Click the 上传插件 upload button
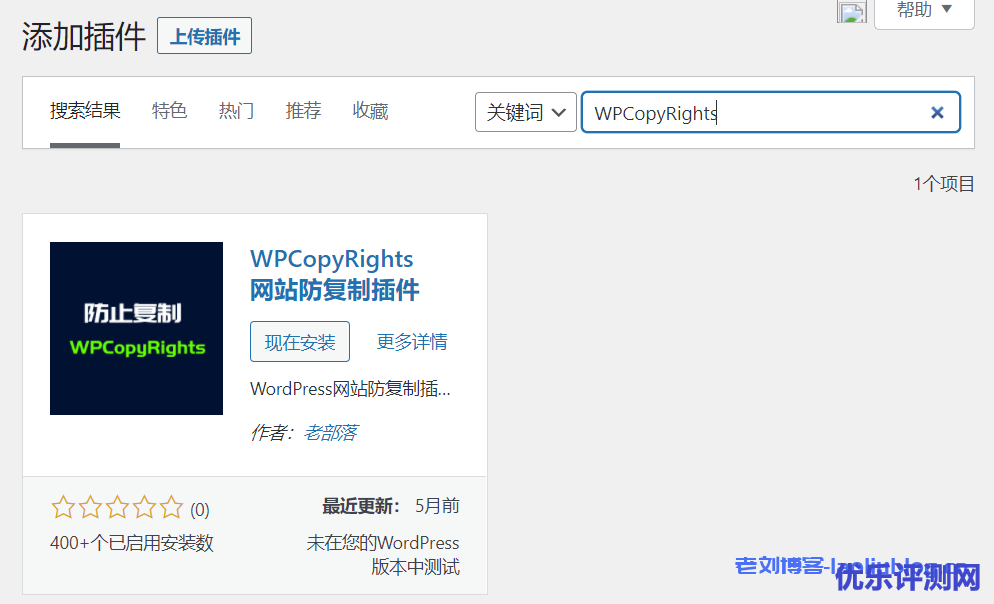The image size is (994, 604). pos(204,36)
